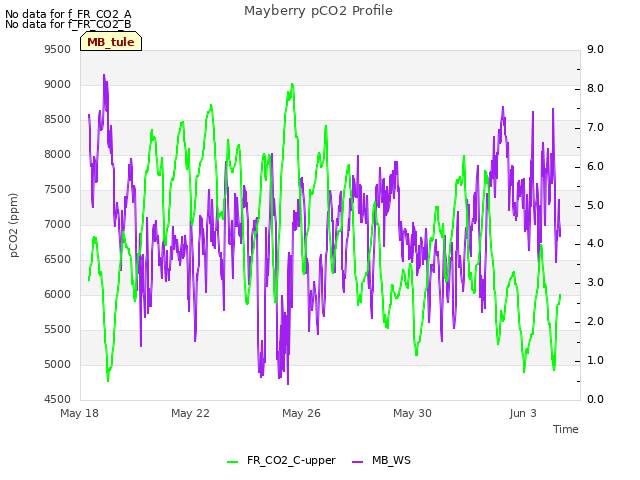Click the May 22 date tick label
This screenshot has height=480, width=640.
(x=190, y=413)
